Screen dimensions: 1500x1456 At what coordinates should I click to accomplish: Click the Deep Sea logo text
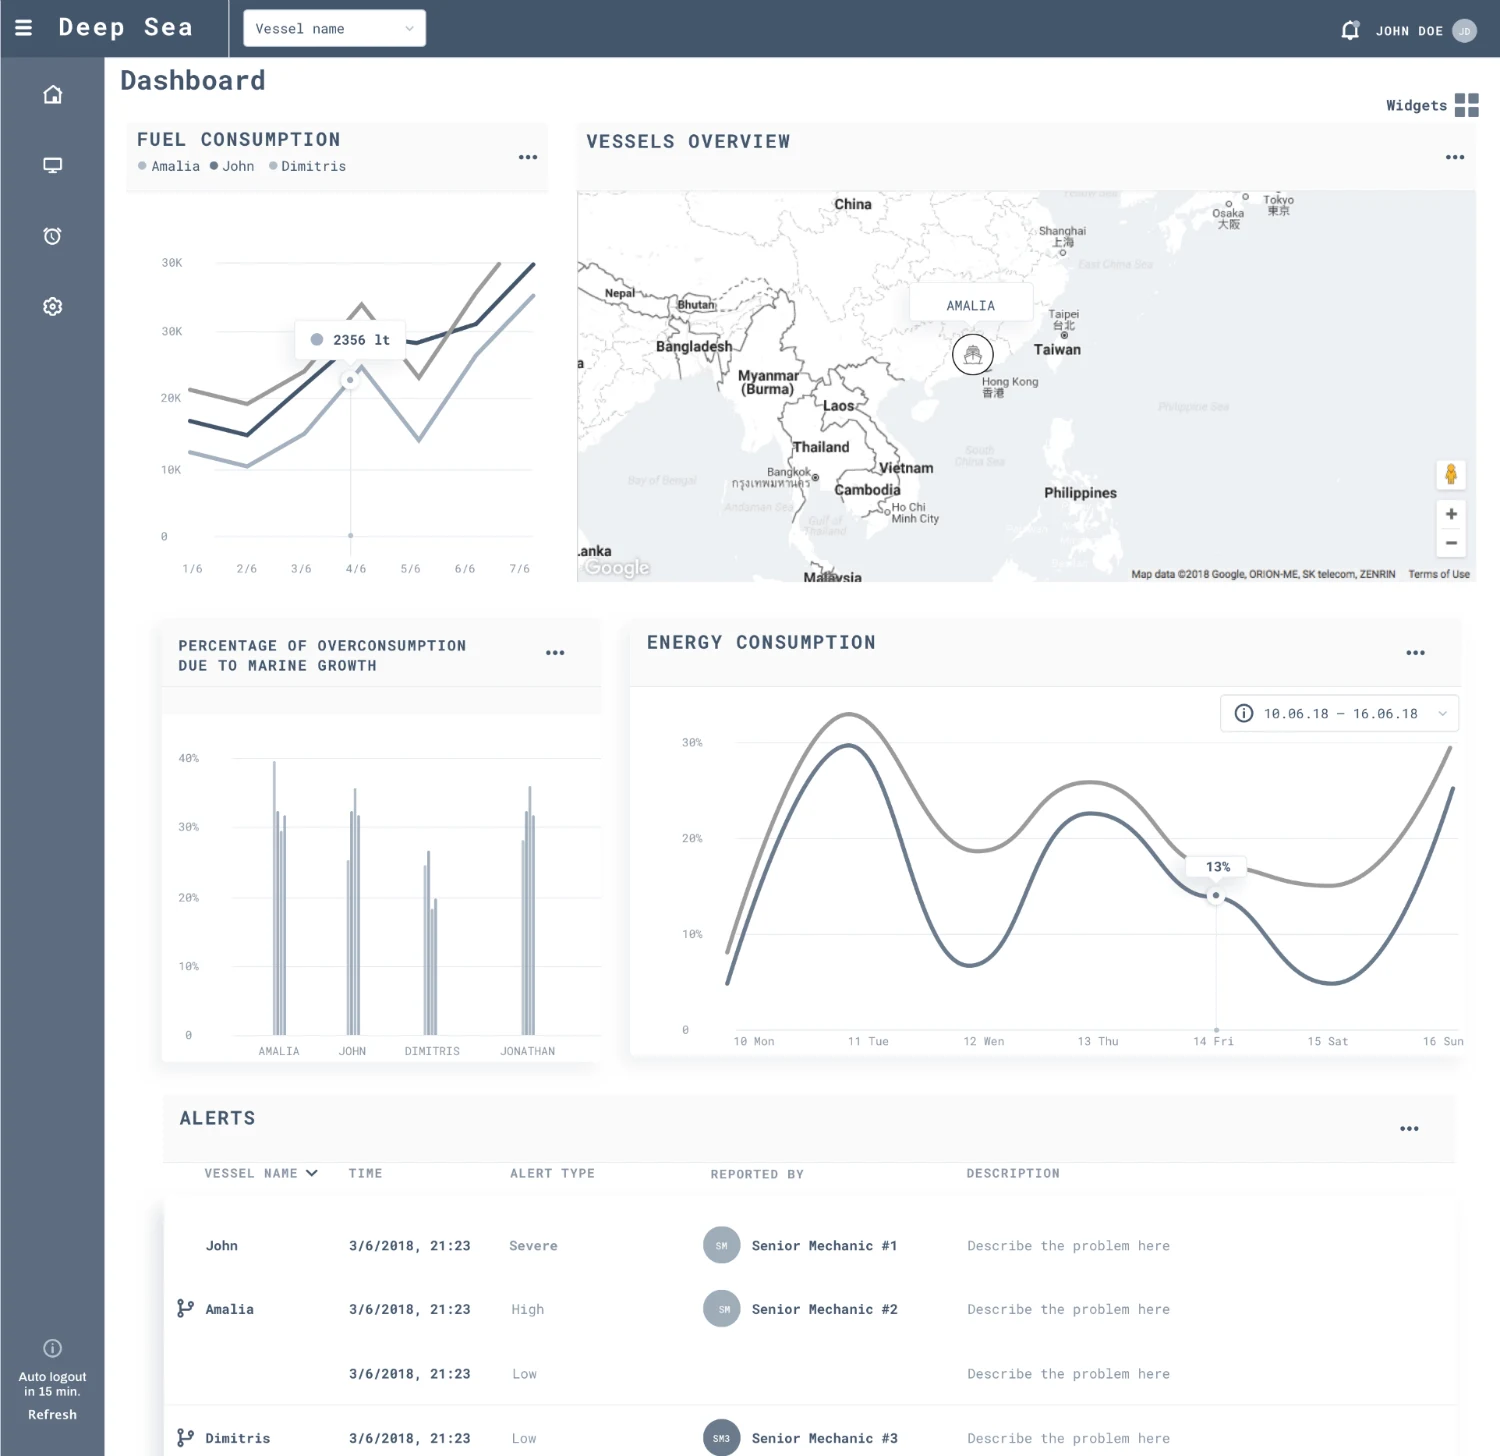click(x=125, y=27)
